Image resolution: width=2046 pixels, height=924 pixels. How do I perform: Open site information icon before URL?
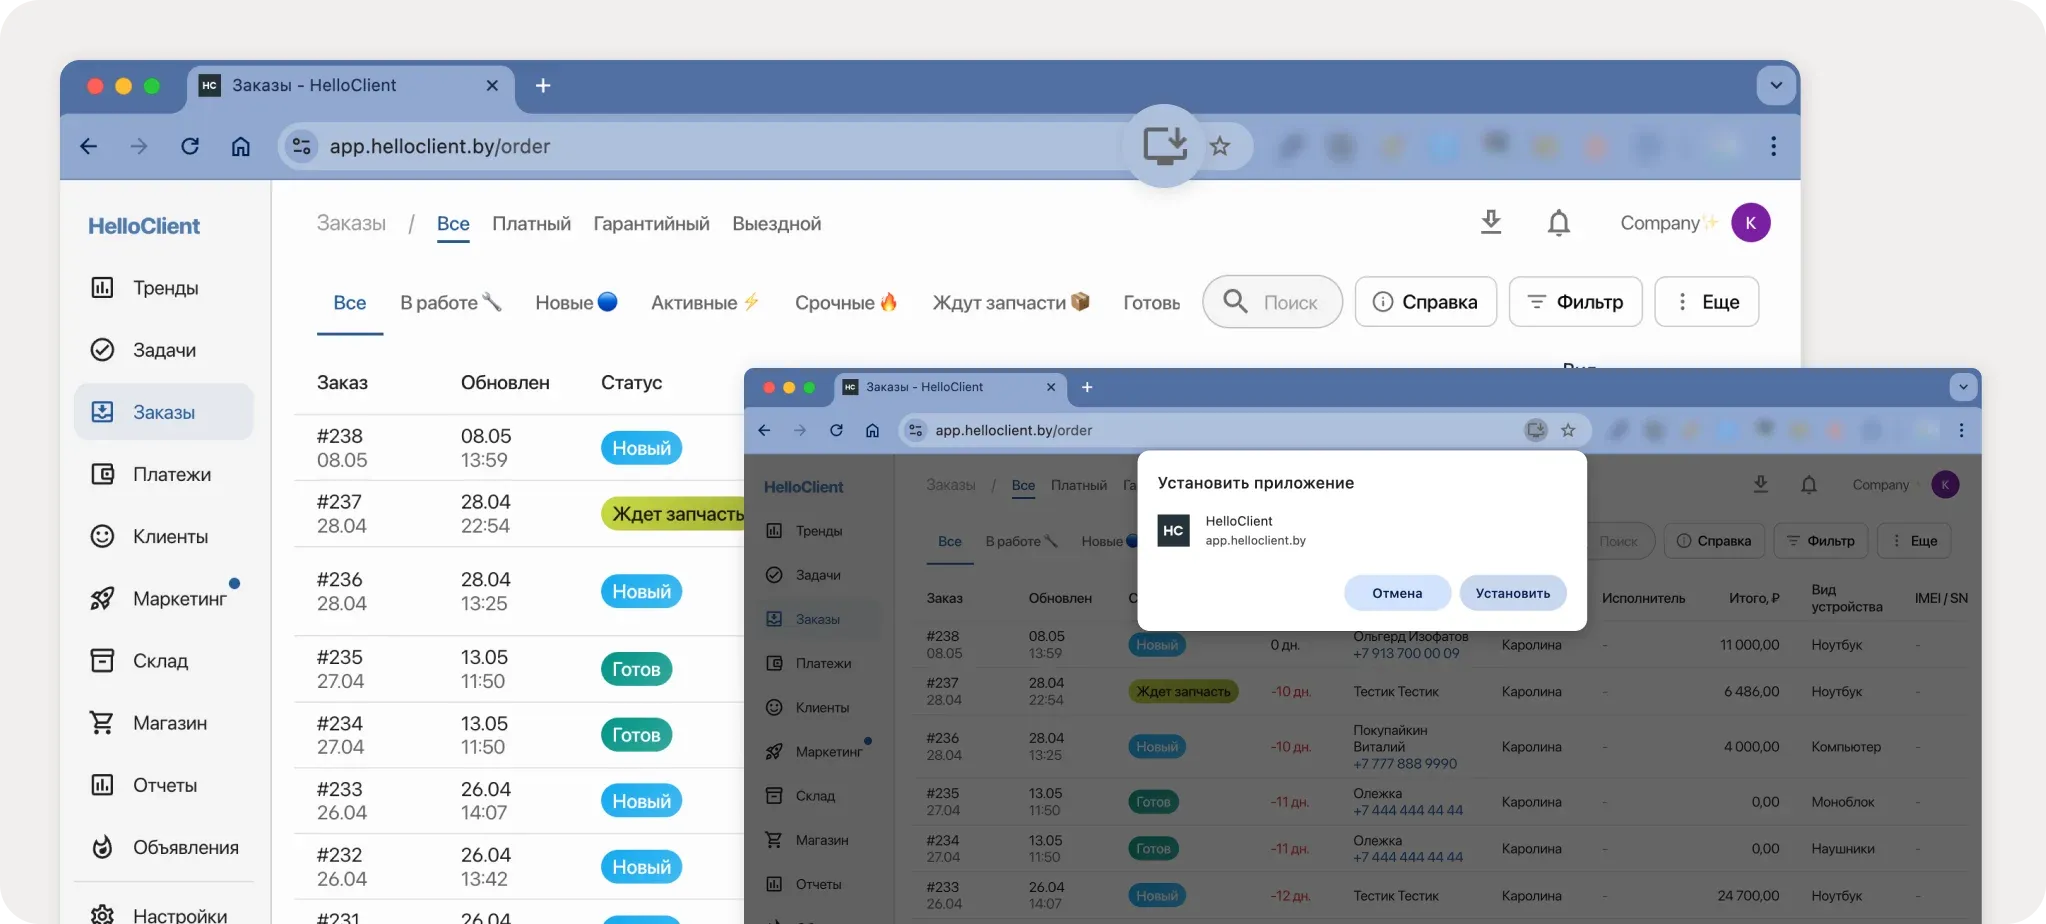pos(301,146)
